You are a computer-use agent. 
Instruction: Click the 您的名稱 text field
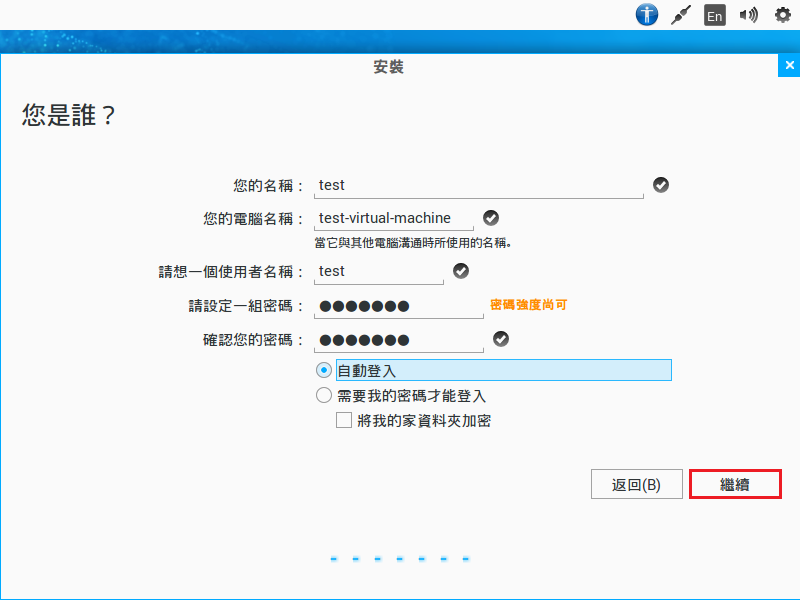pyautogui.click(x=478, y=186)
